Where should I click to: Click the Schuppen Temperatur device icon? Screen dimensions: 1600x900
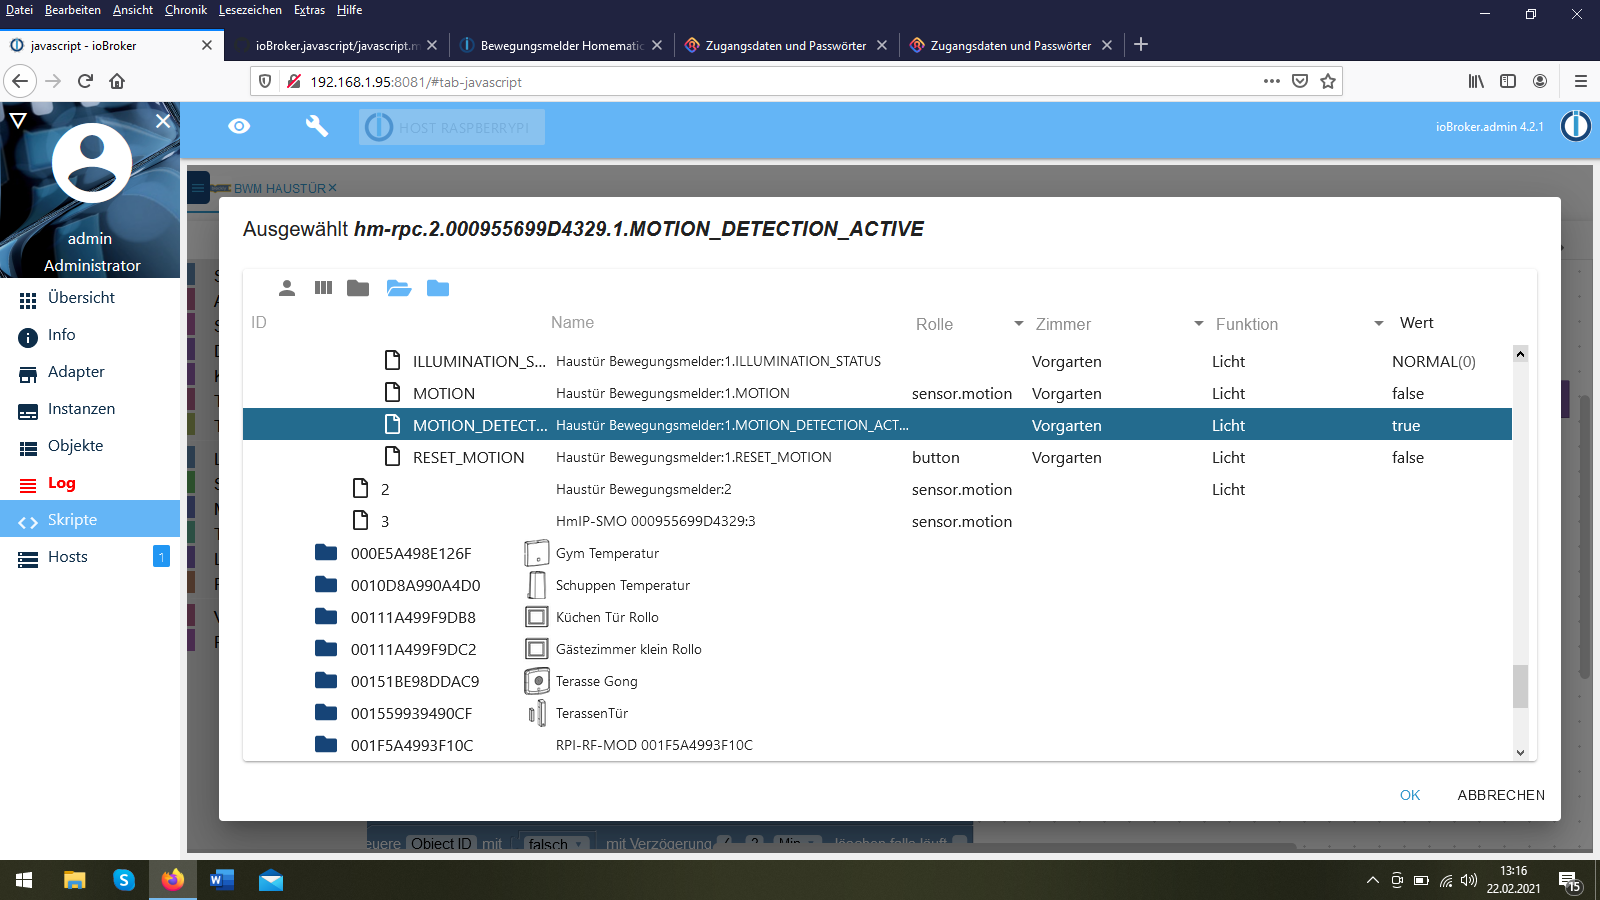click(x=537, y=585)
